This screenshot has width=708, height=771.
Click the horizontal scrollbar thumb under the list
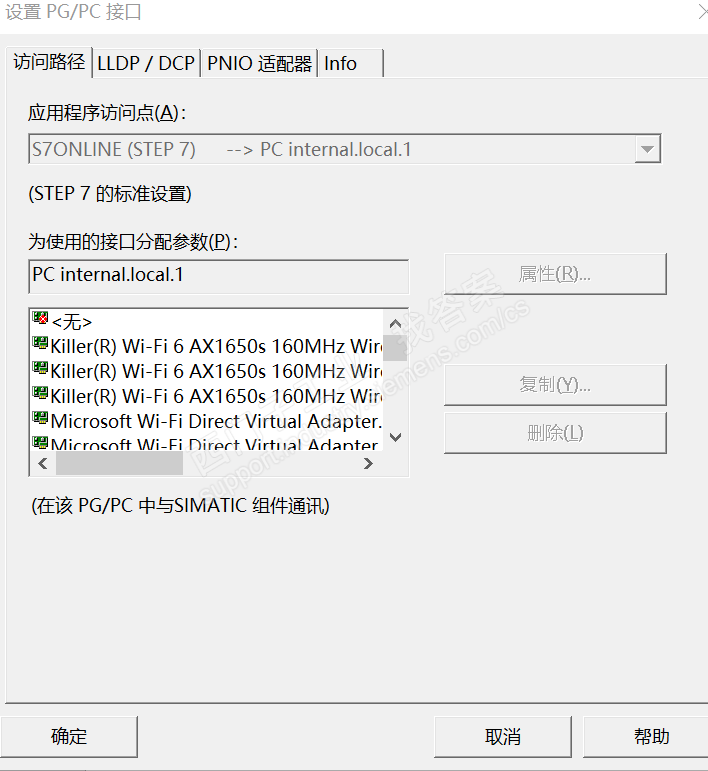(119, 464)
